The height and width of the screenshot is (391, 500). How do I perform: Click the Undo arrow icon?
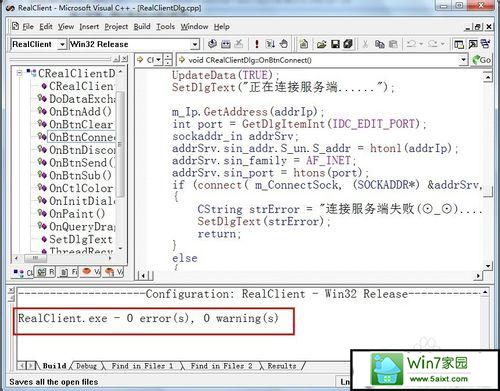[x=411, y=44]
